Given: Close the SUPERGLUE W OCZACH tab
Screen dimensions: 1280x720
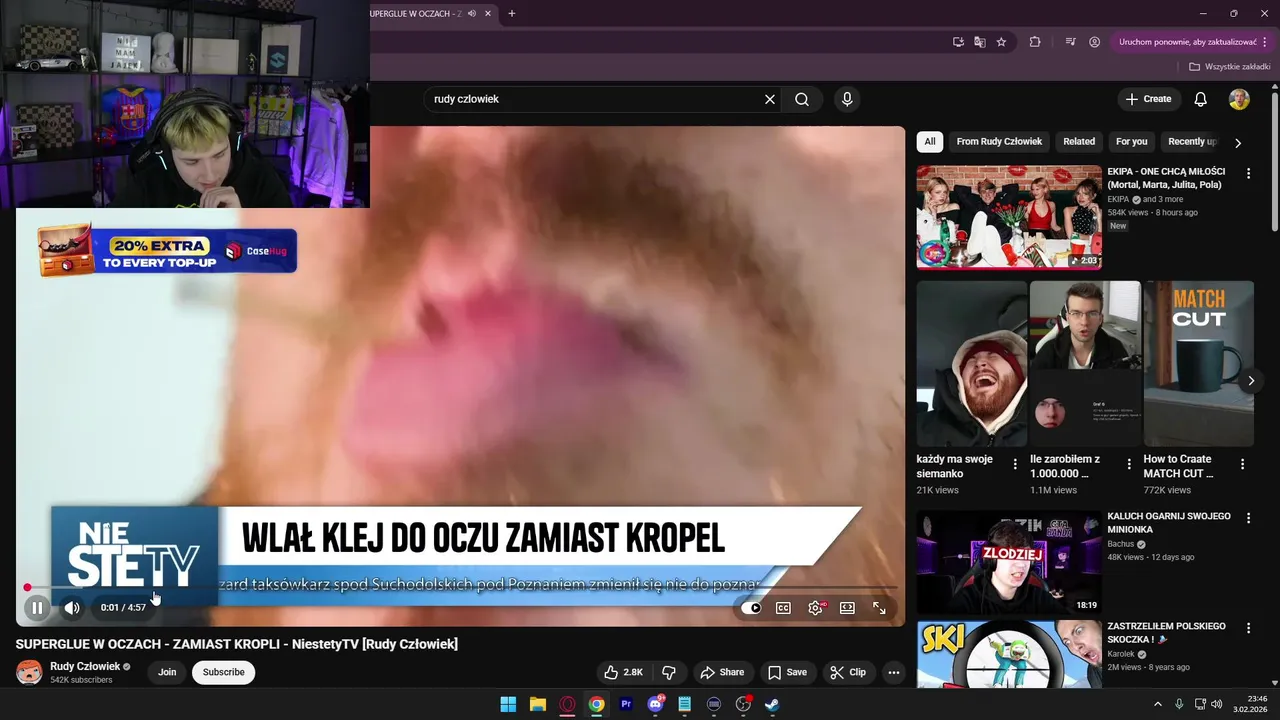Looking at the screenshot, I should pos(487,14).
